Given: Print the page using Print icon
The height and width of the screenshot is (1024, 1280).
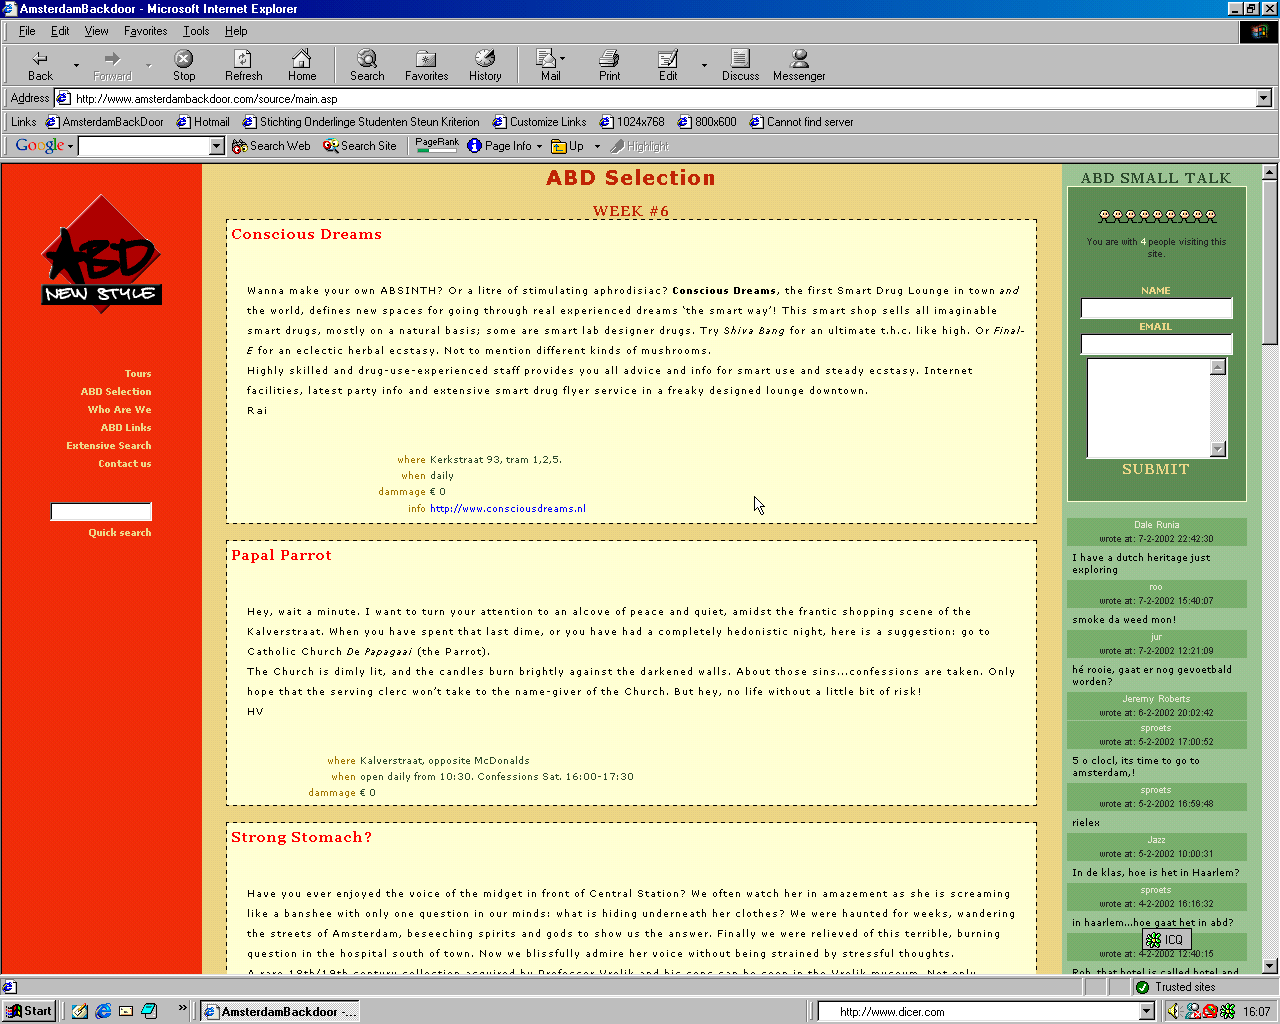Looking at the screenshot, I should click(609, 65).
